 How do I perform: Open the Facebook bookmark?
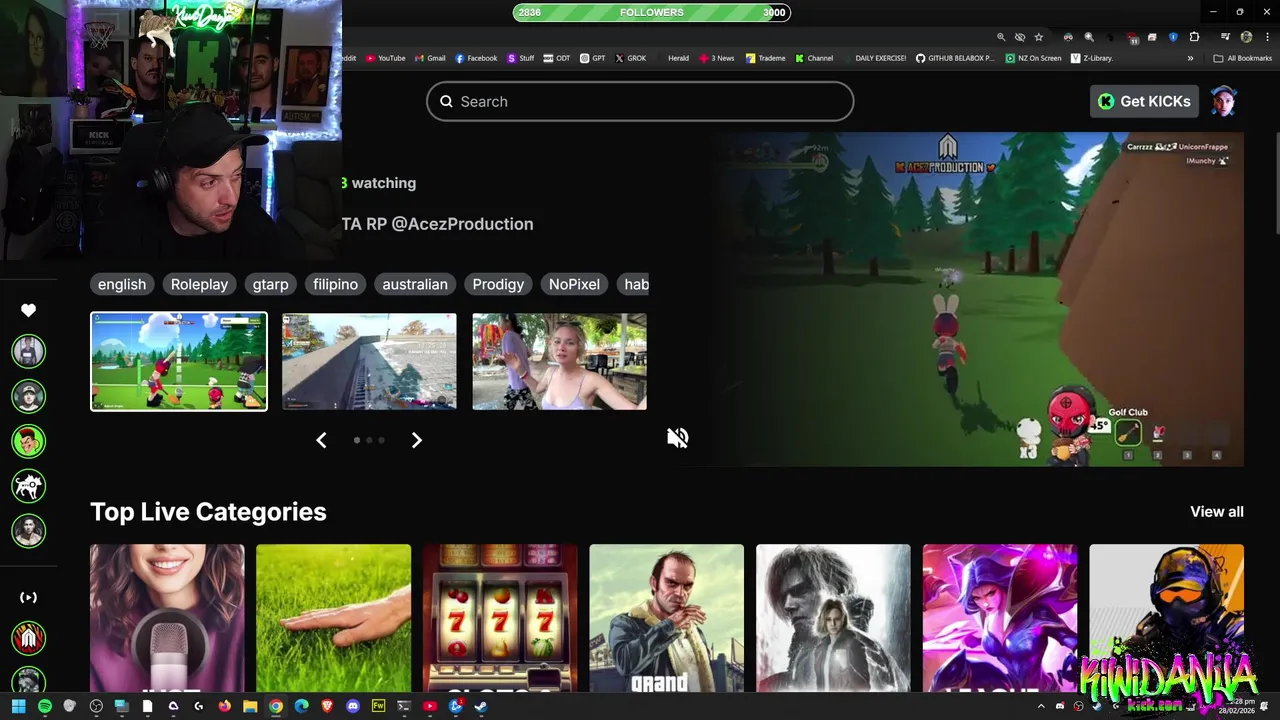coord(476,58)
